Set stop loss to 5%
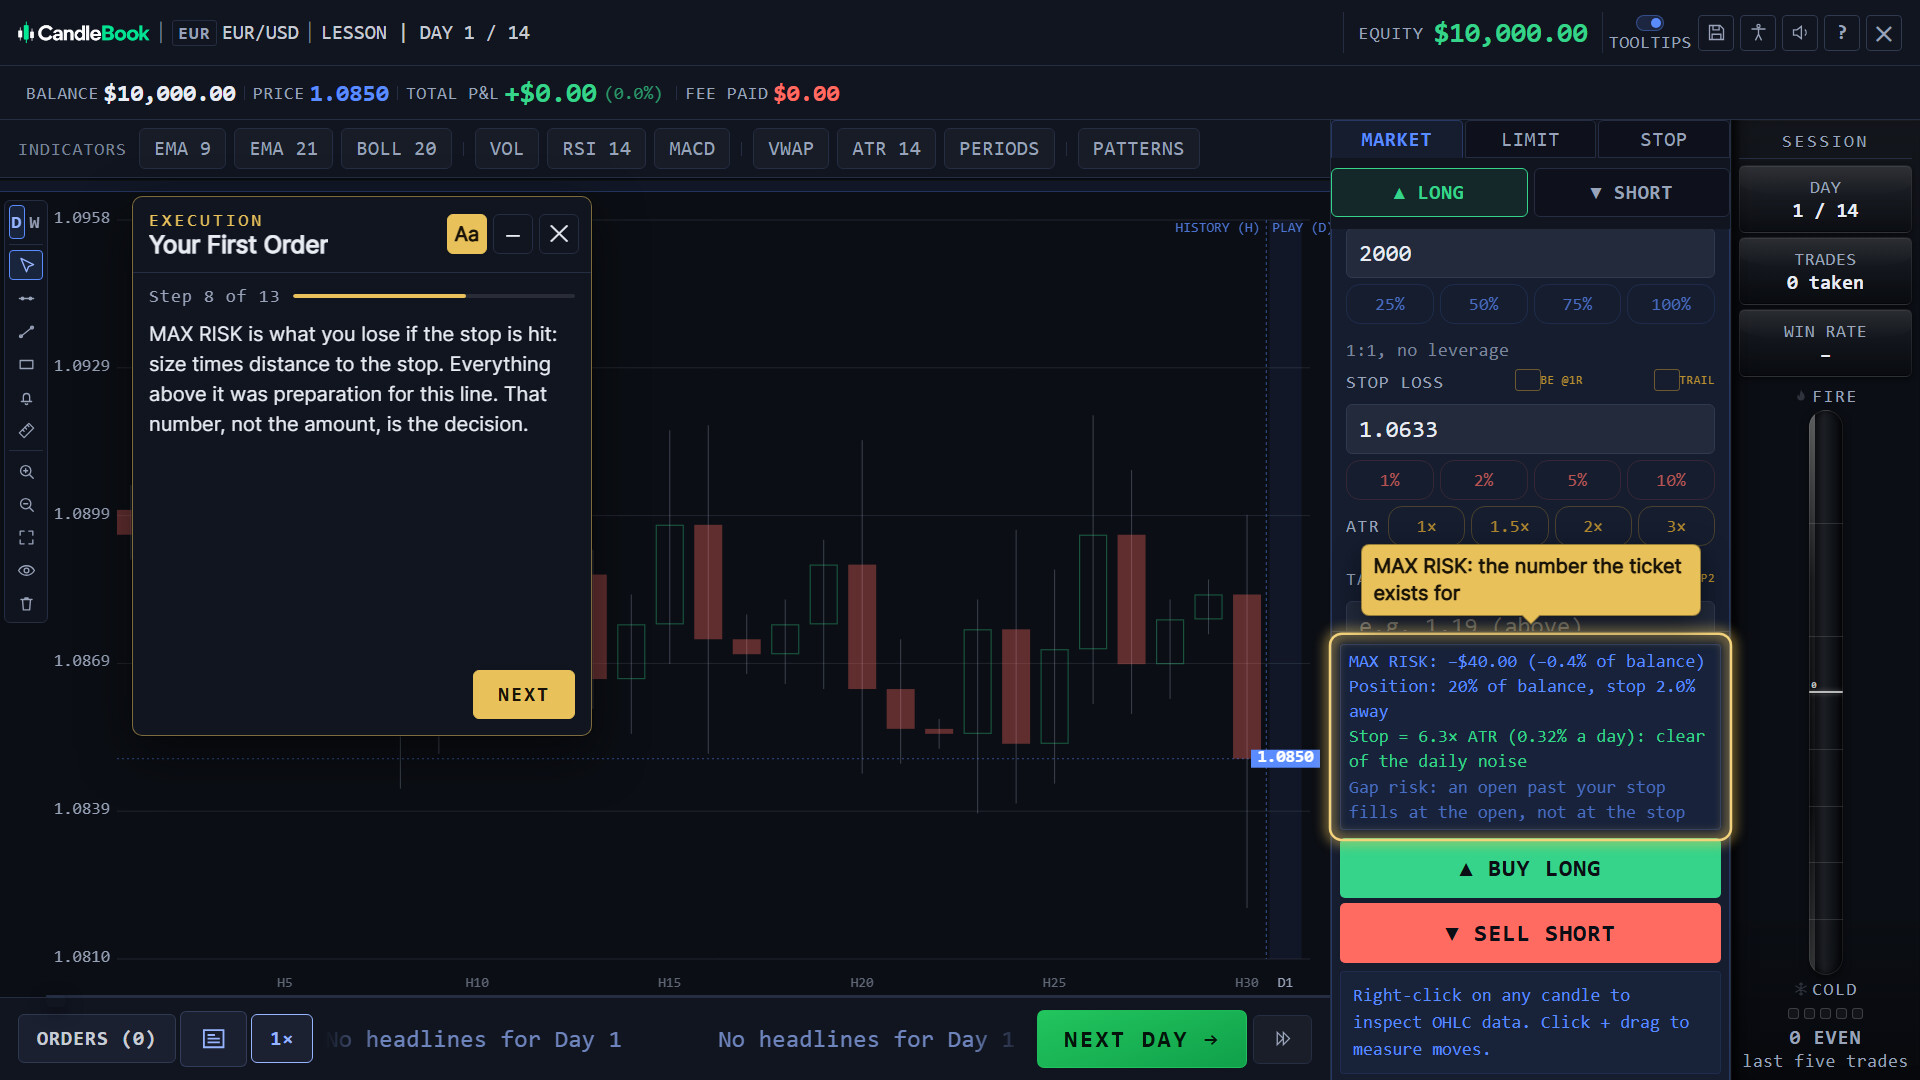This screenshot has width=1920, height=1080. [x=1578, y=480]
